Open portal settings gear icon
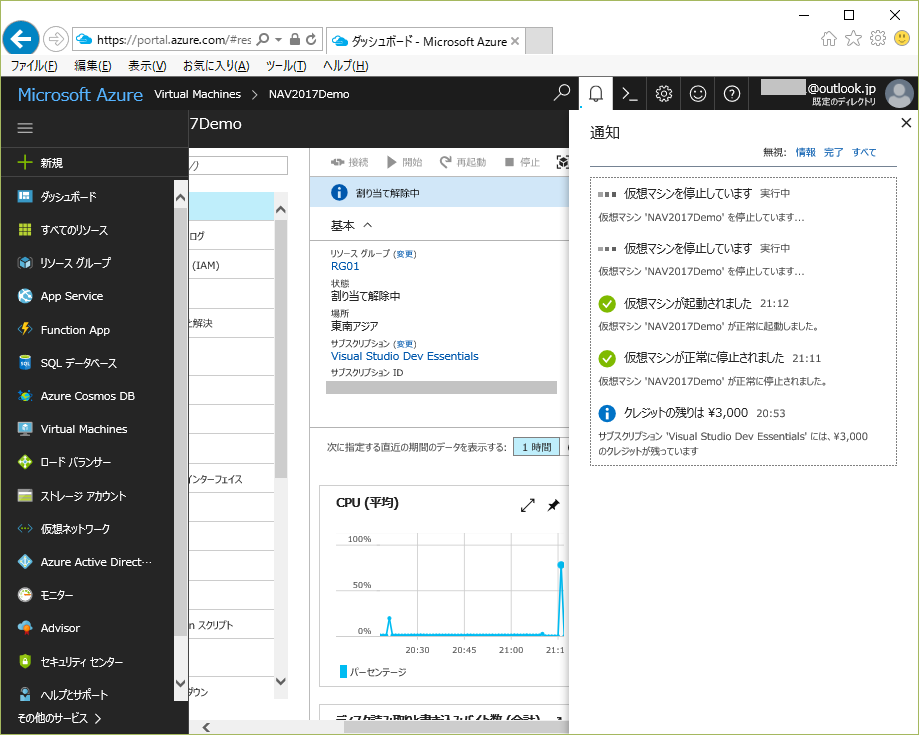The width and height of the screenshot is (919, 735). (663, 94)
